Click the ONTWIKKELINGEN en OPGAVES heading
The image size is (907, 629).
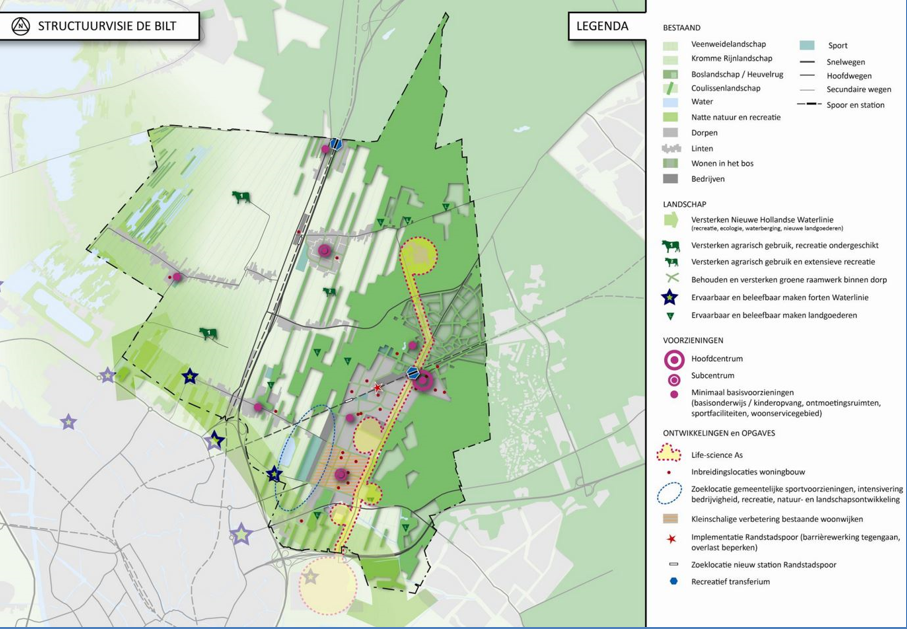[x=719, y=433]
